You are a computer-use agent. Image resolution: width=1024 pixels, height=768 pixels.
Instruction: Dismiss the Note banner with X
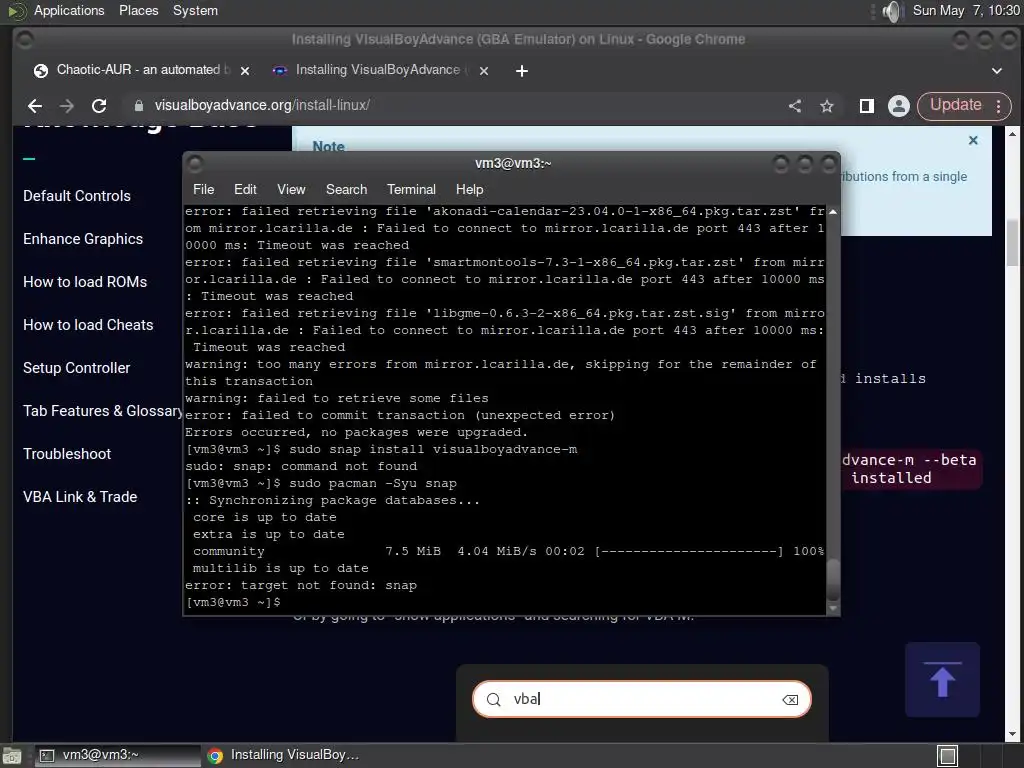[973, 140]
